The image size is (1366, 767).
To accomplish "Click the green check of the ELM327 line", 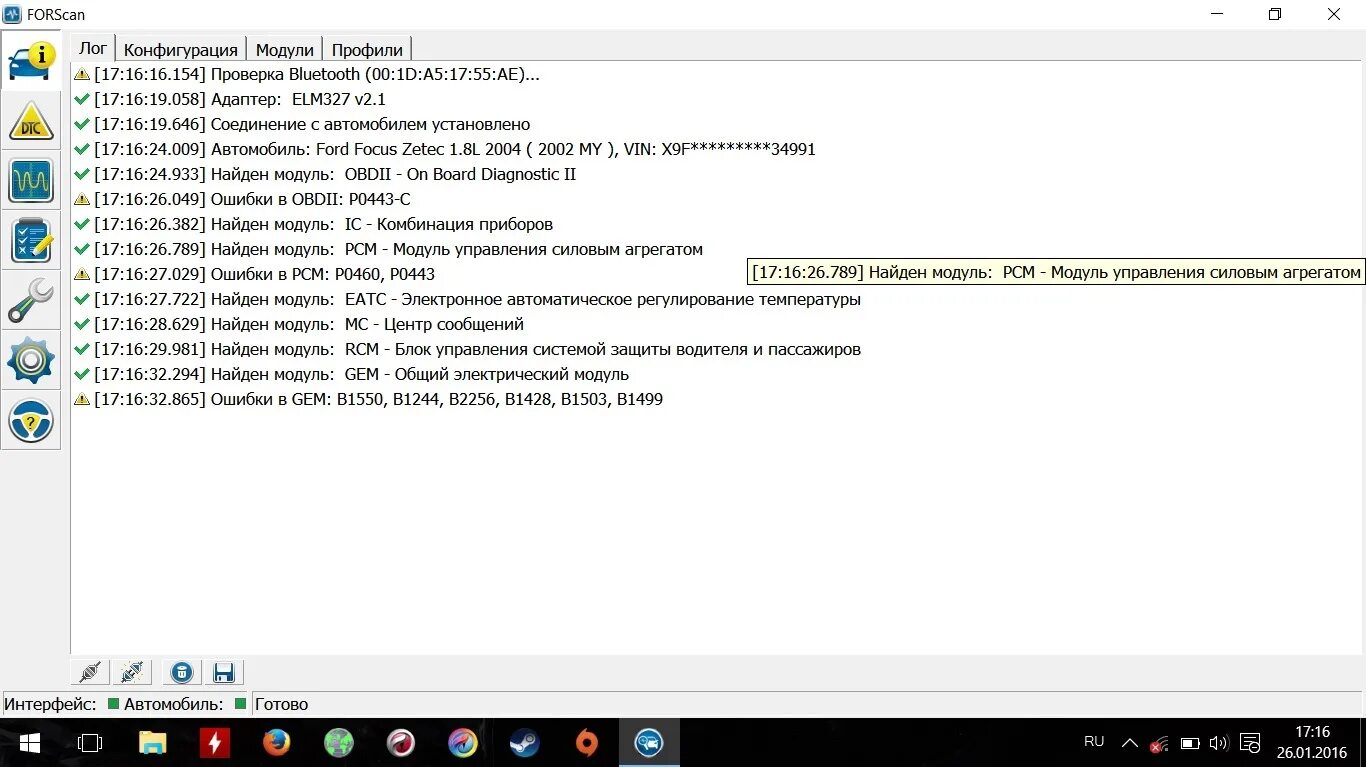I will (x=82, y=99).
